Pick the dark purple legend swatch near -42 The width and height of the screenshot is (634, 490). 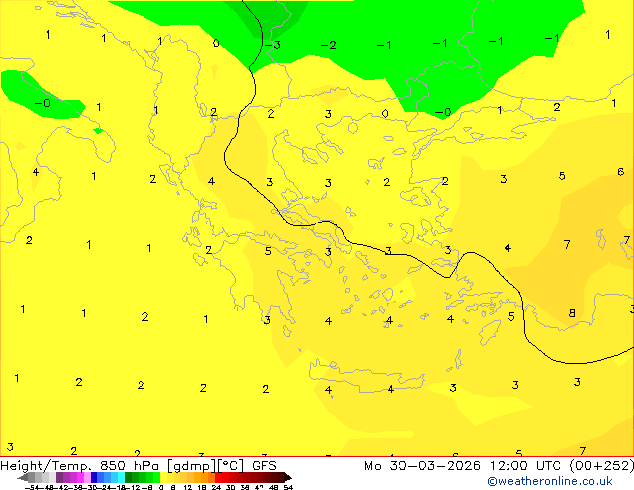(59, 477)
